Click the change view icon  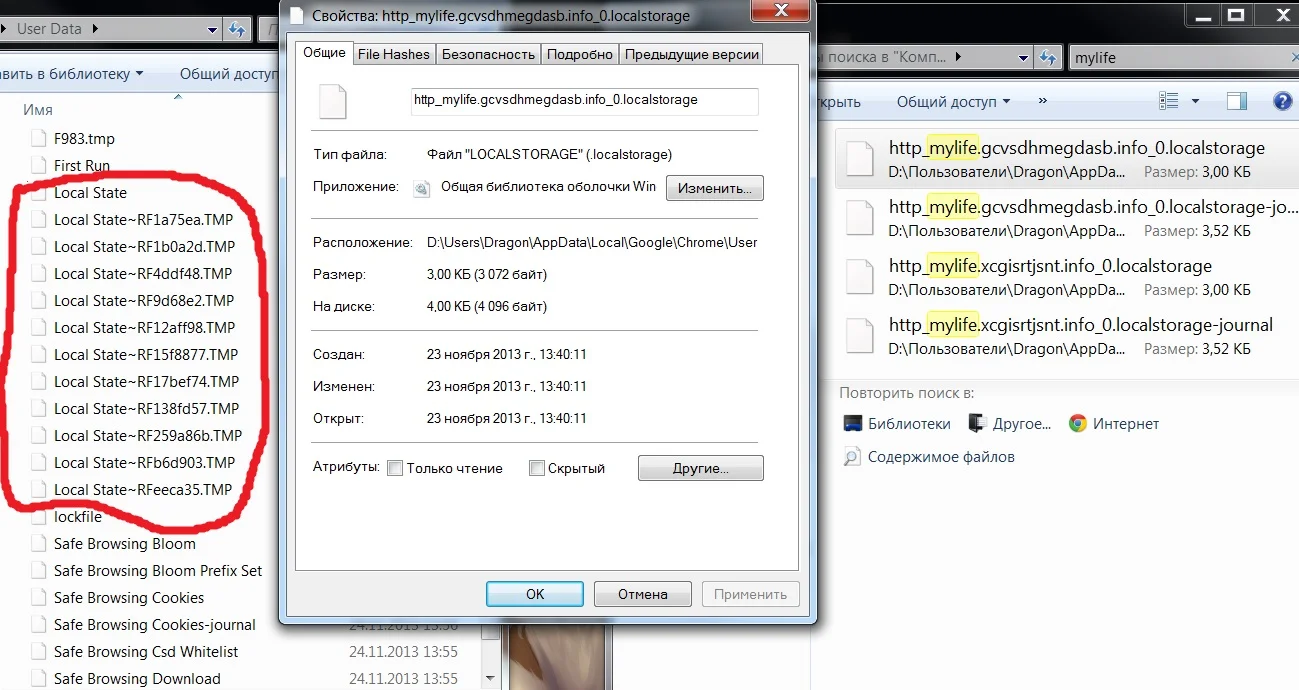tap(1168, 101)
